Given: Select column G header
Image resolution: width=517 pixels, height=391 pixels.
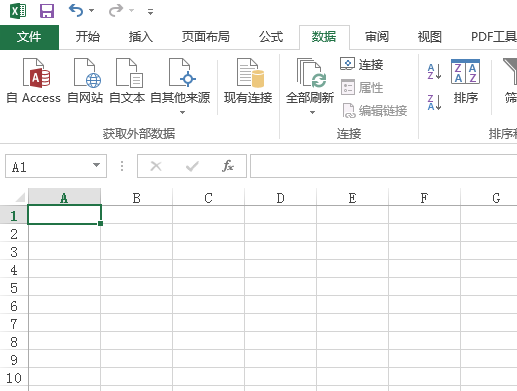Looking at the screenshot, I should click(x=489, y=197).
